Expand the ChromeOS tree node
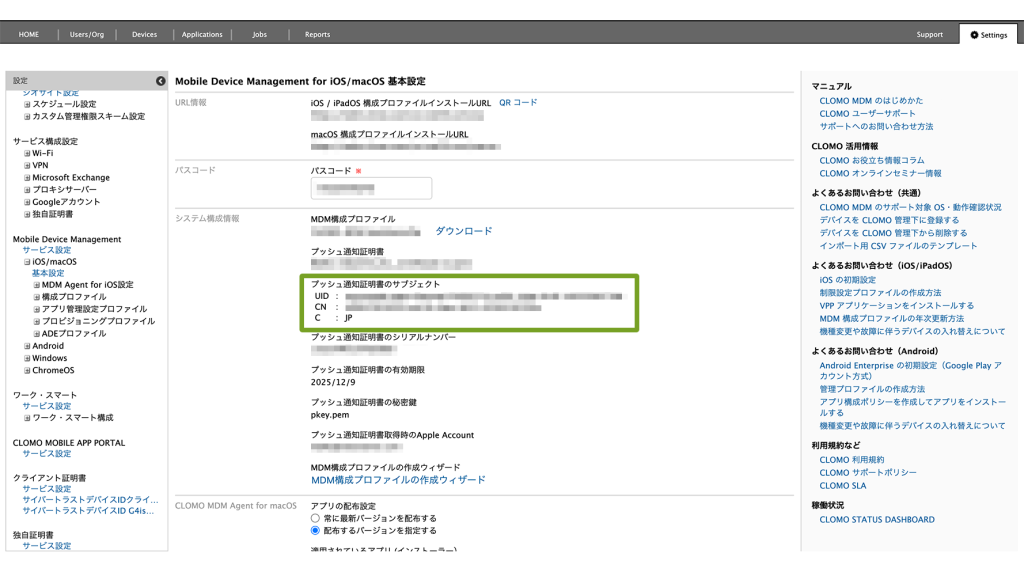Screen dimensions: 1024x576 28,370
